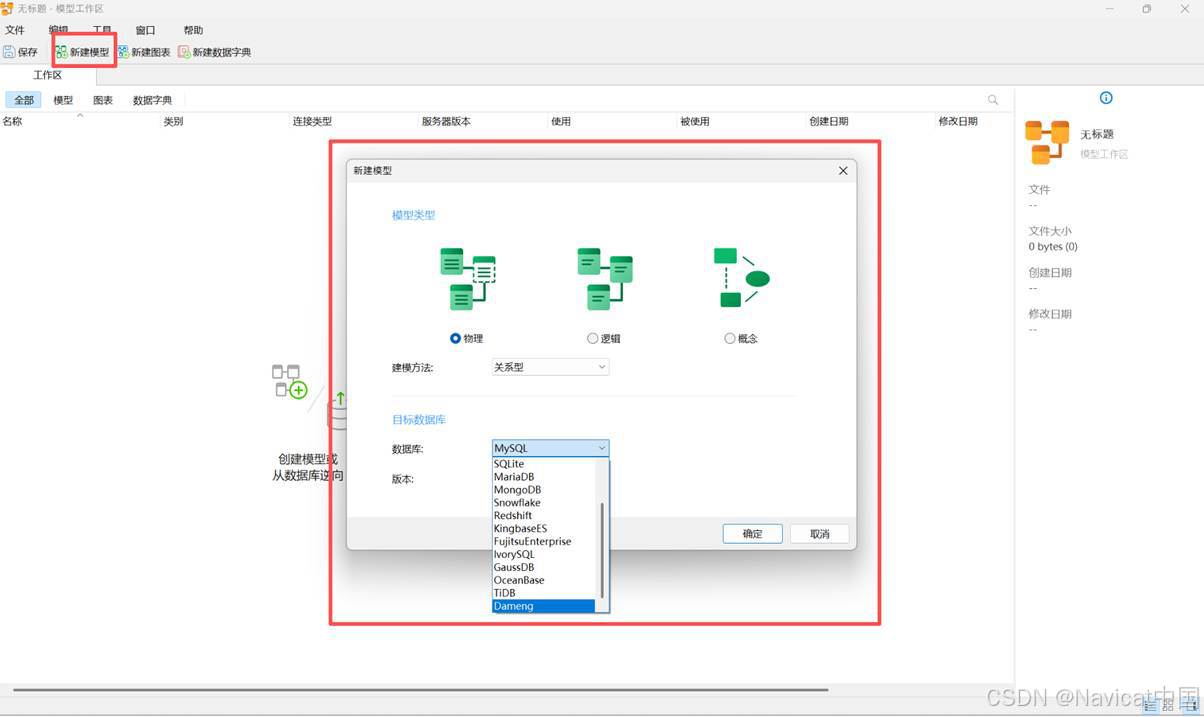Click the physical model diagram icon
1204x717 pixels.
467,278
